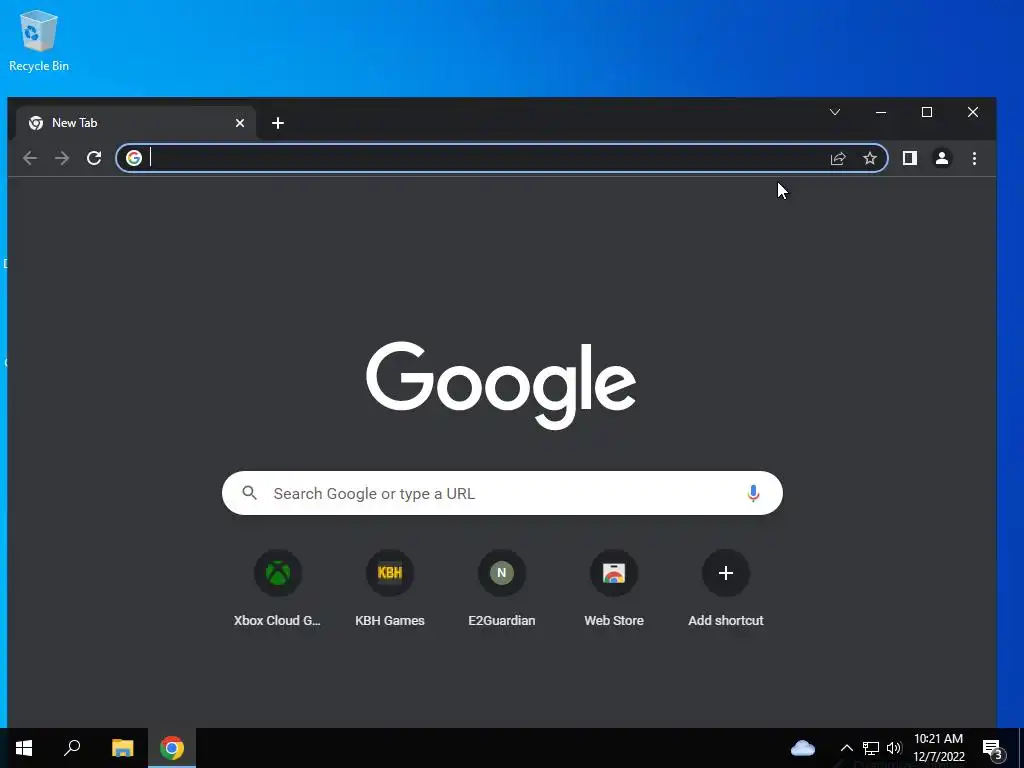The height and width of the screenshot is (768, 1024).
Task: Open the Recycle Bin on desktop
Action: pos(39,40)
